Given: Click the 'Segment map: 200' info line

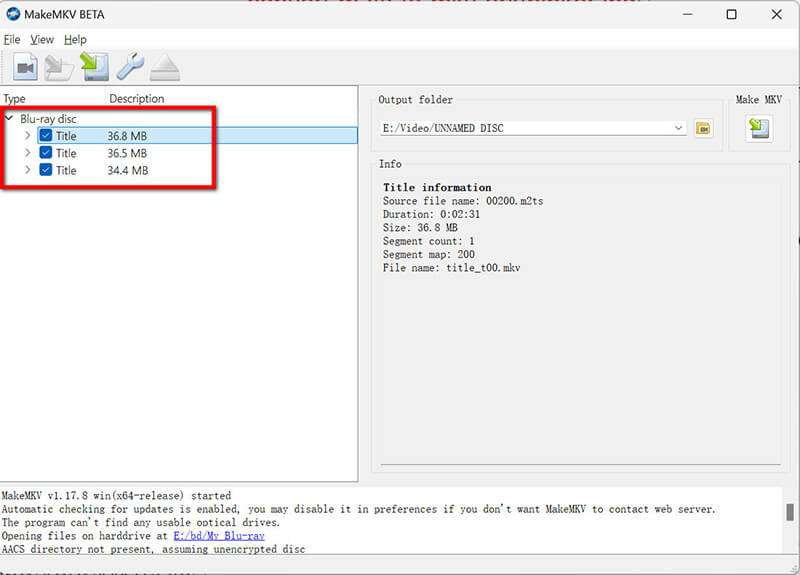Looking at the screenshot, I should (x=429, y=255).
